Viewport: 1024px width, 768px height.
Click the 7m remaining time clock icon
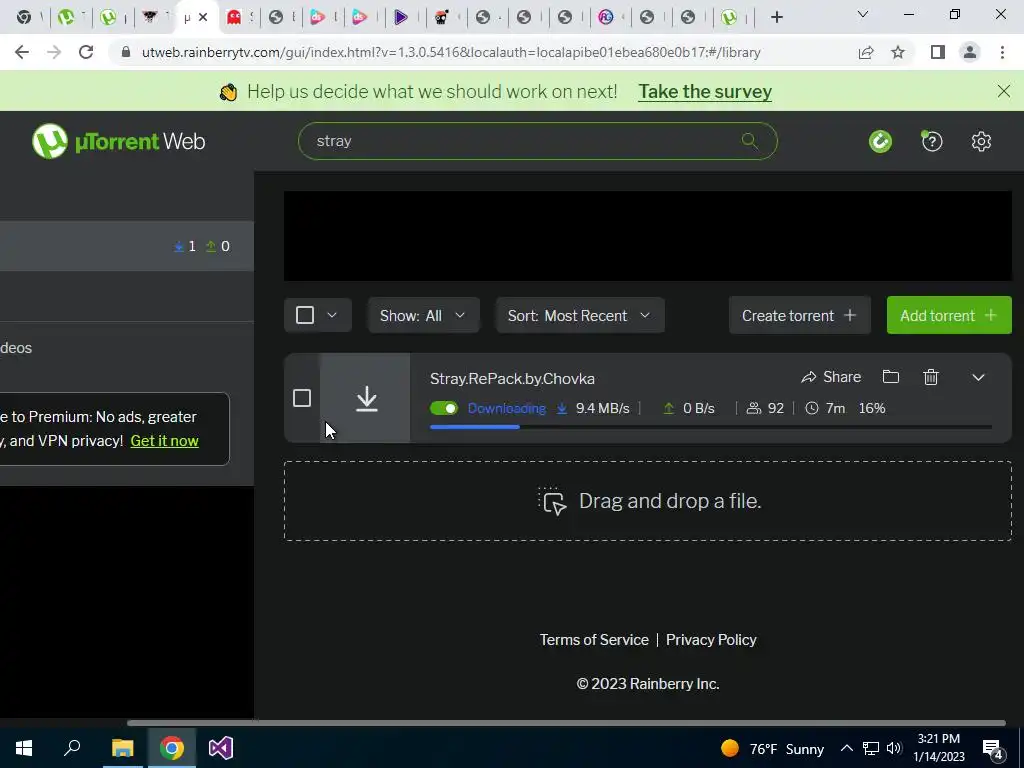point(812,408)
